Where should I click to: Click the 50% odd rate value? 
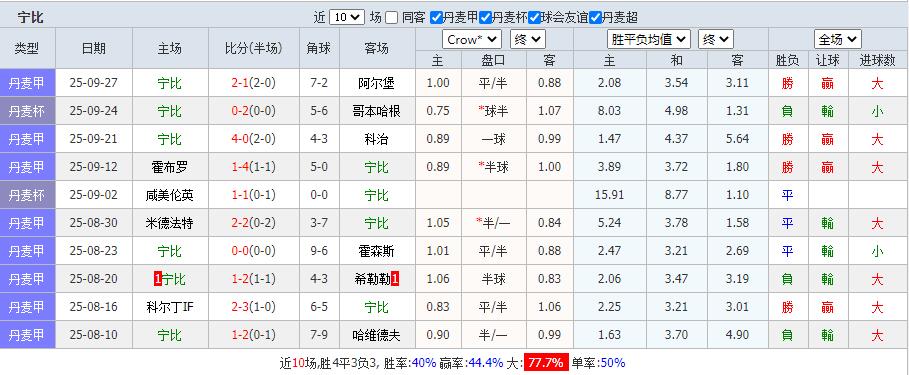[x=612, y=363]
